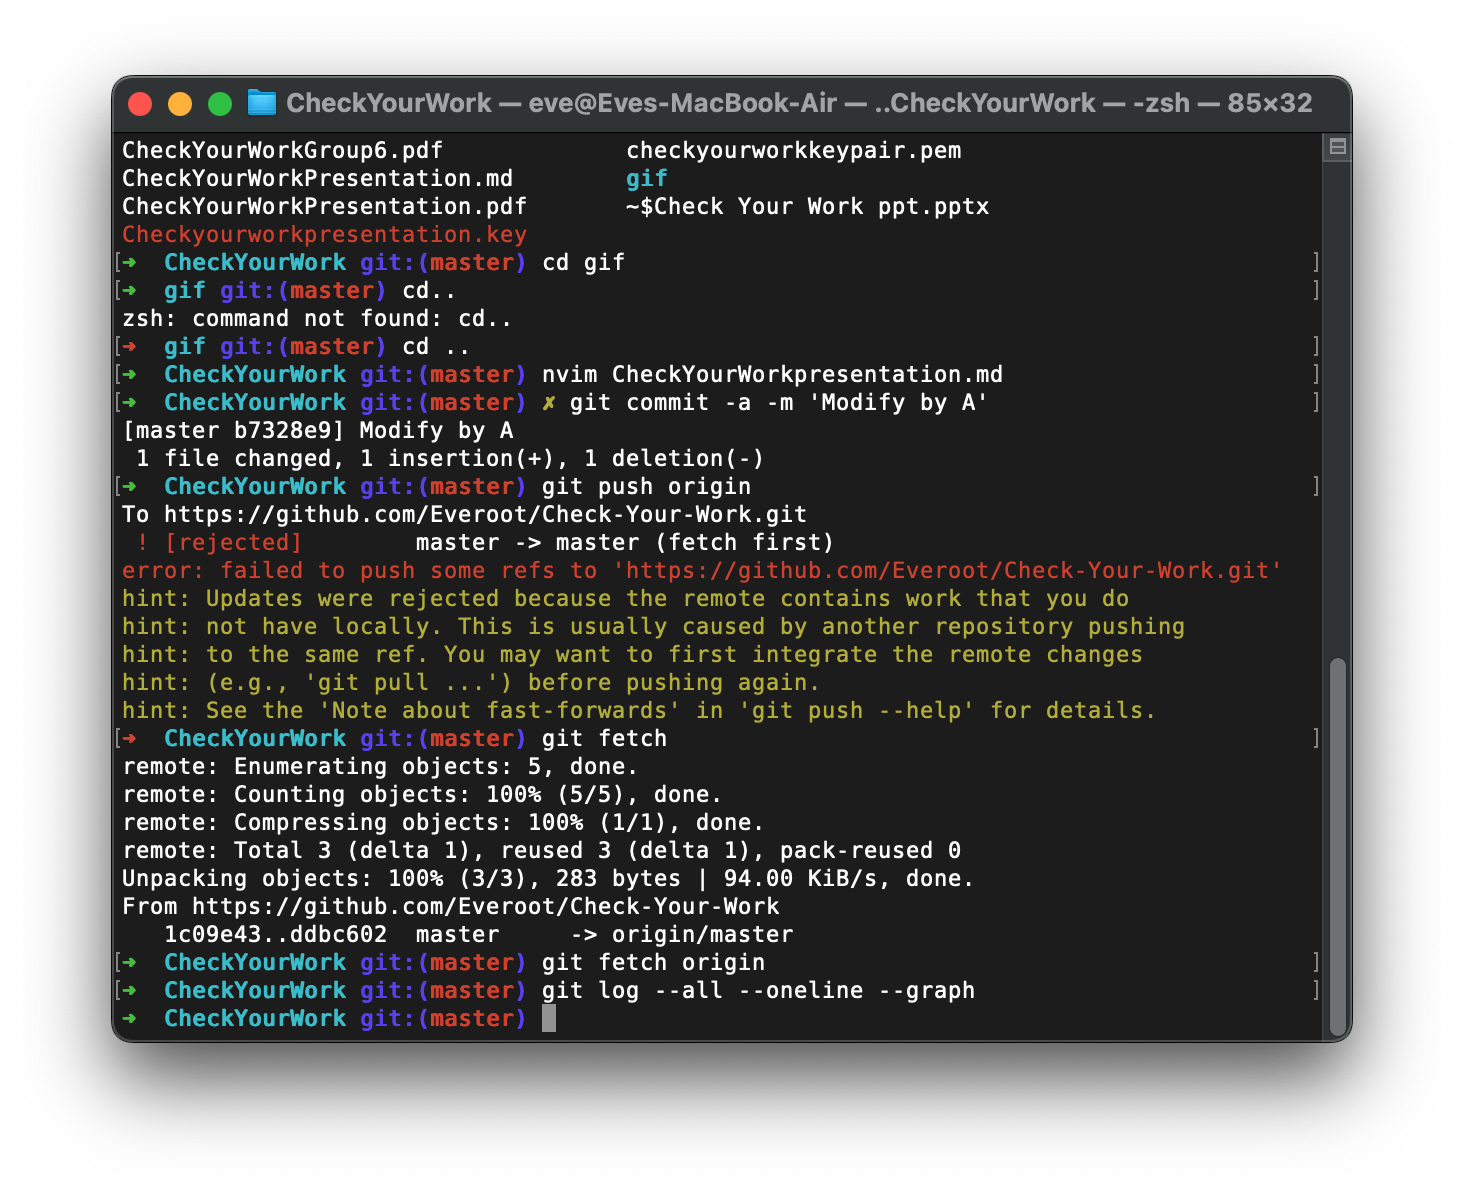Screen dimensions: 1464x1190
Task: Click the split pane icon above the scrollbar
Action: (1337, 148)
